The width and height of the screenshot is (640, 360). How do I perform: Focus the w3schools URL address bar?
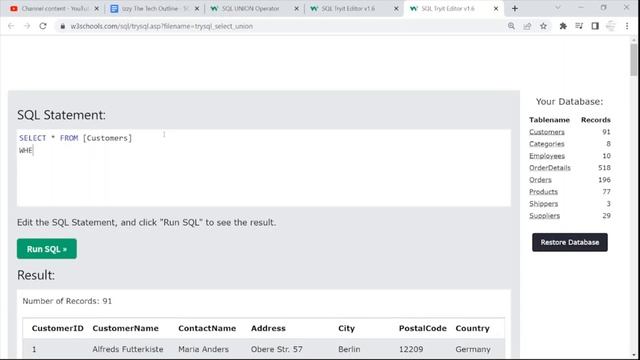point(282,26)
